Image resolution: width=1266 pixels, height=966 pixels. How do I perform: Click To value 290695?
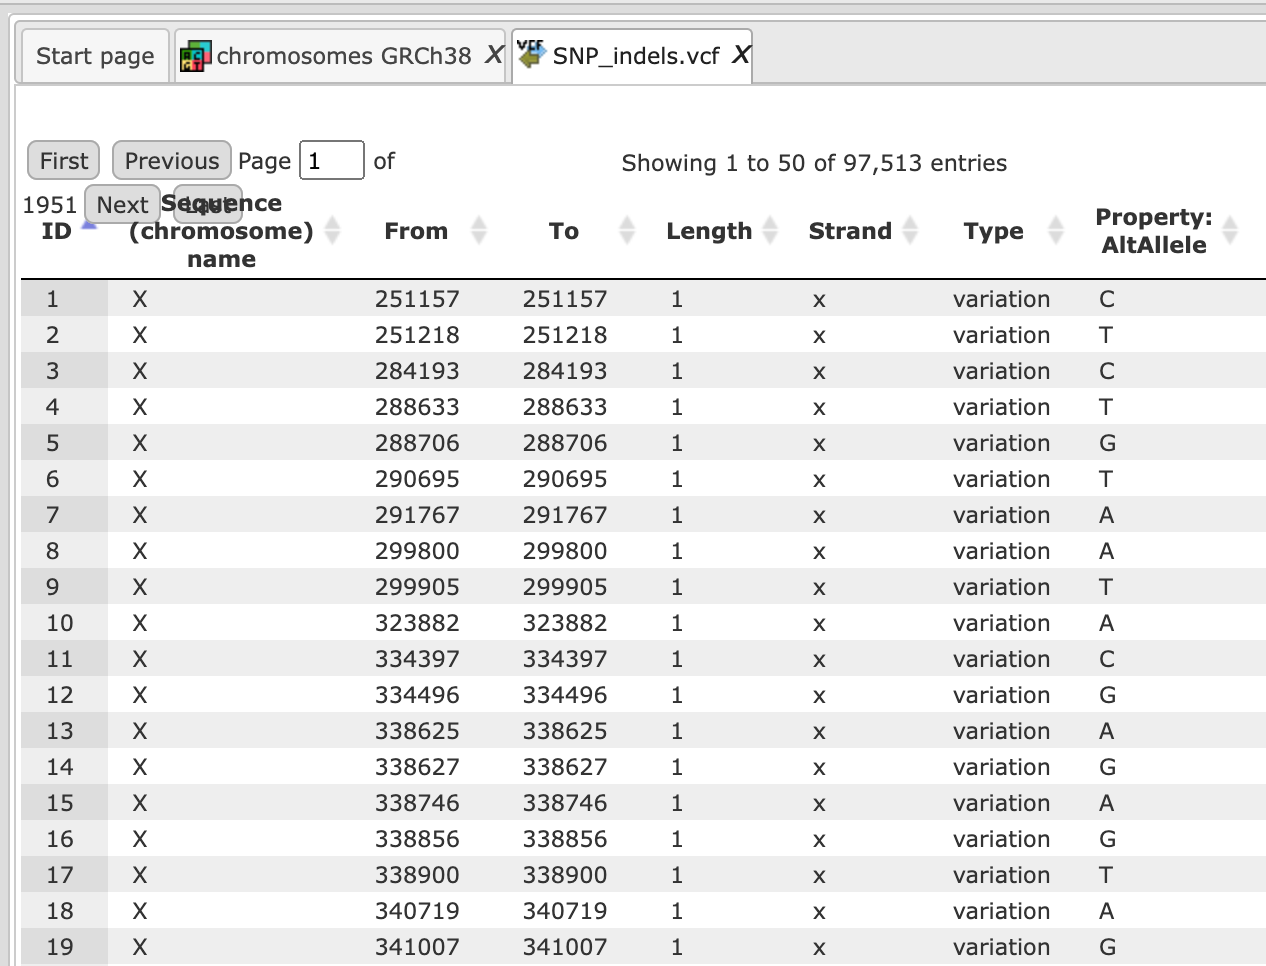point(565,479)
